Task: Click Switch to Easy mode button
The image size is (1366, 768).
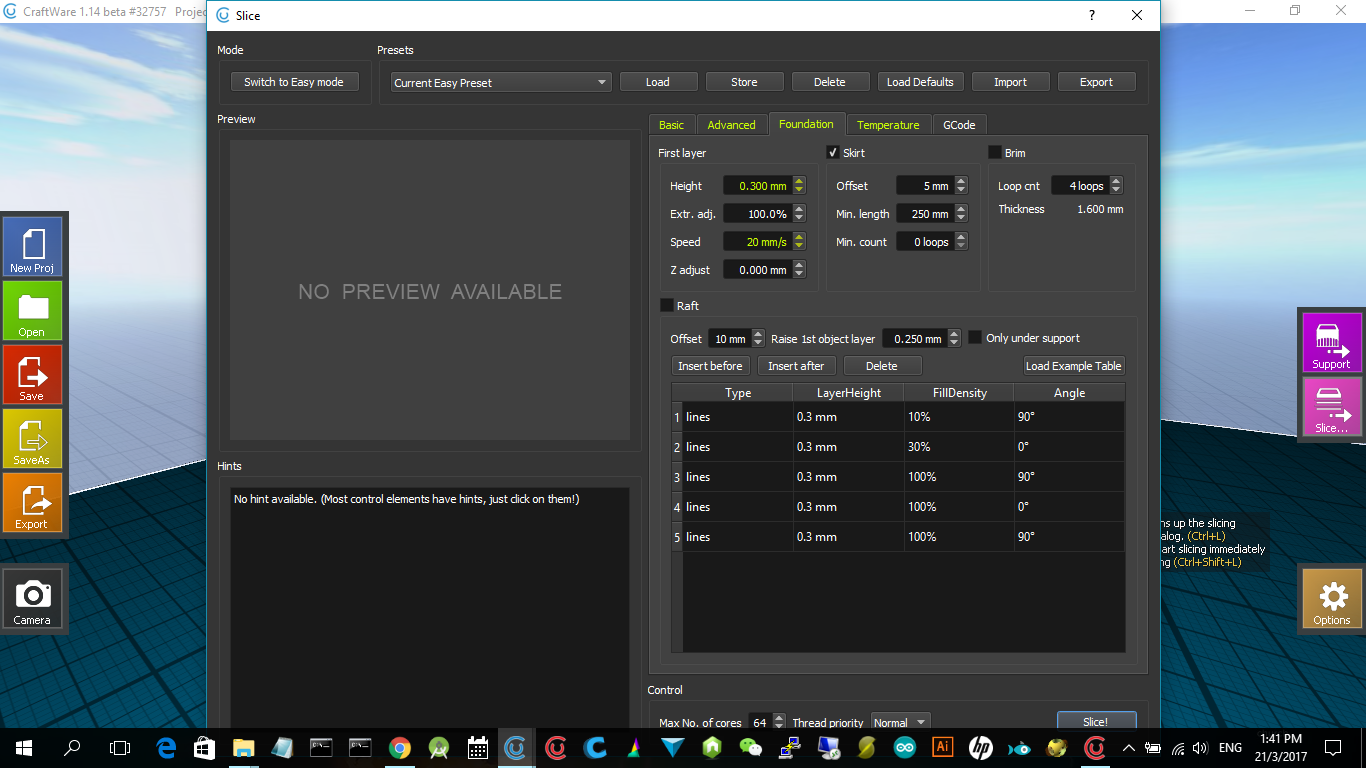Action: 294,82
